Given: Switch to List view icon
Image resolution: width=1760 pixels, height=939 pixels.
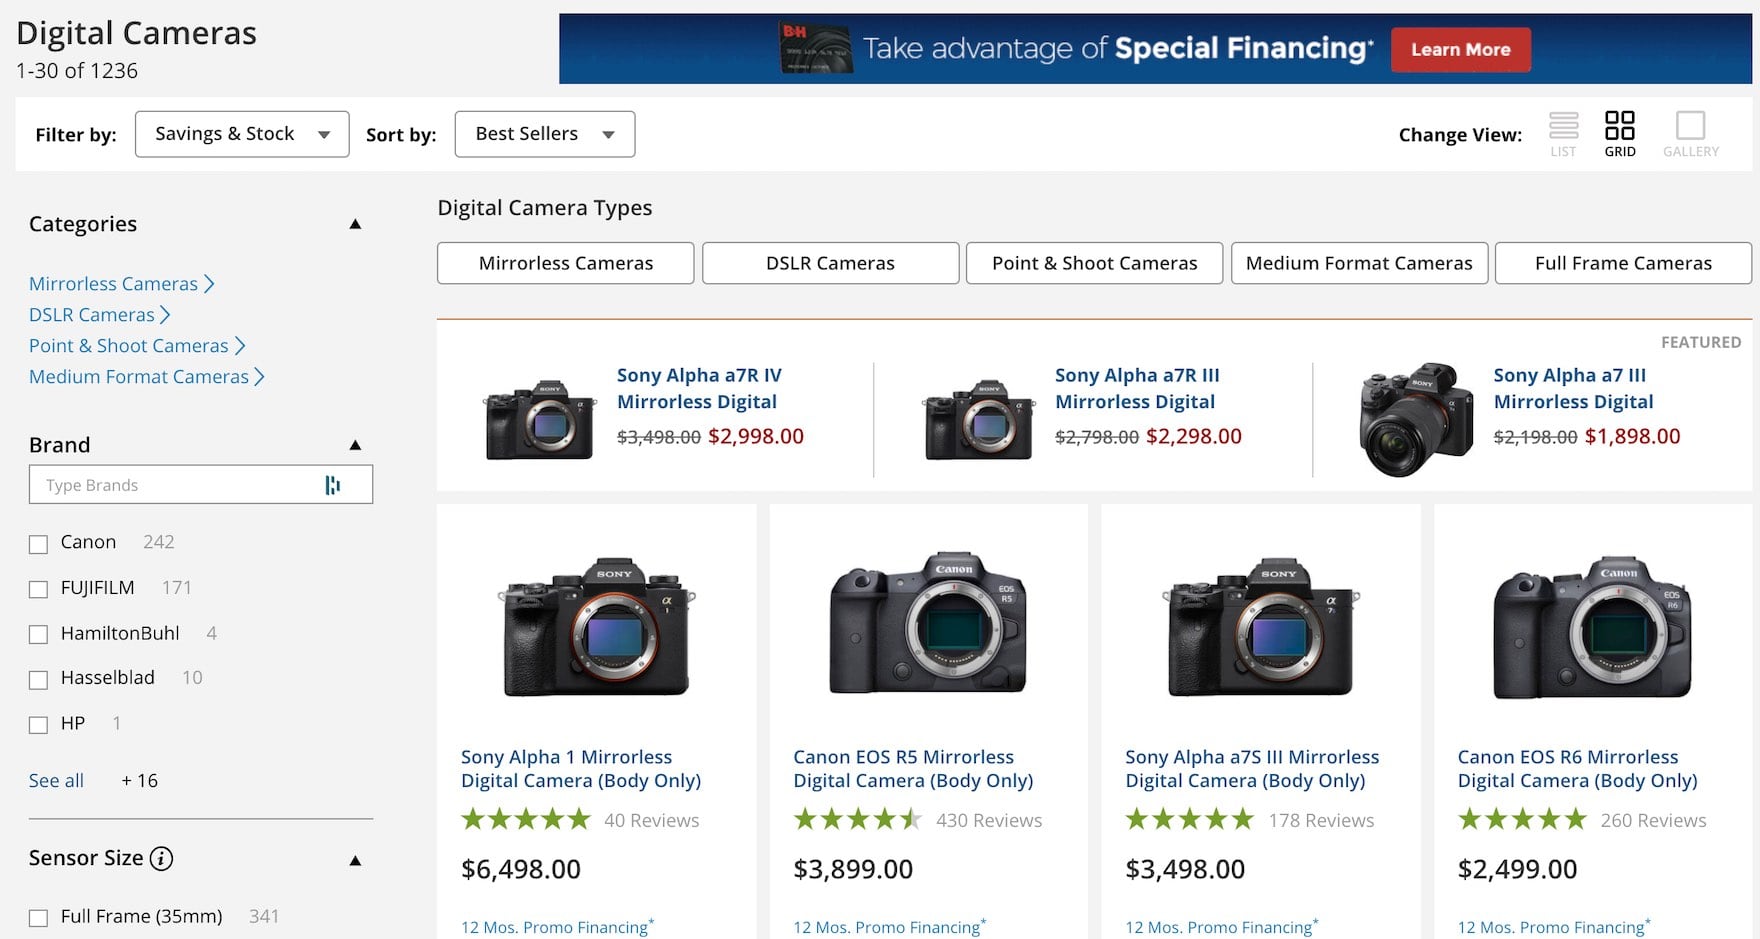Looking at the screenshot, I should point(1563,127).
